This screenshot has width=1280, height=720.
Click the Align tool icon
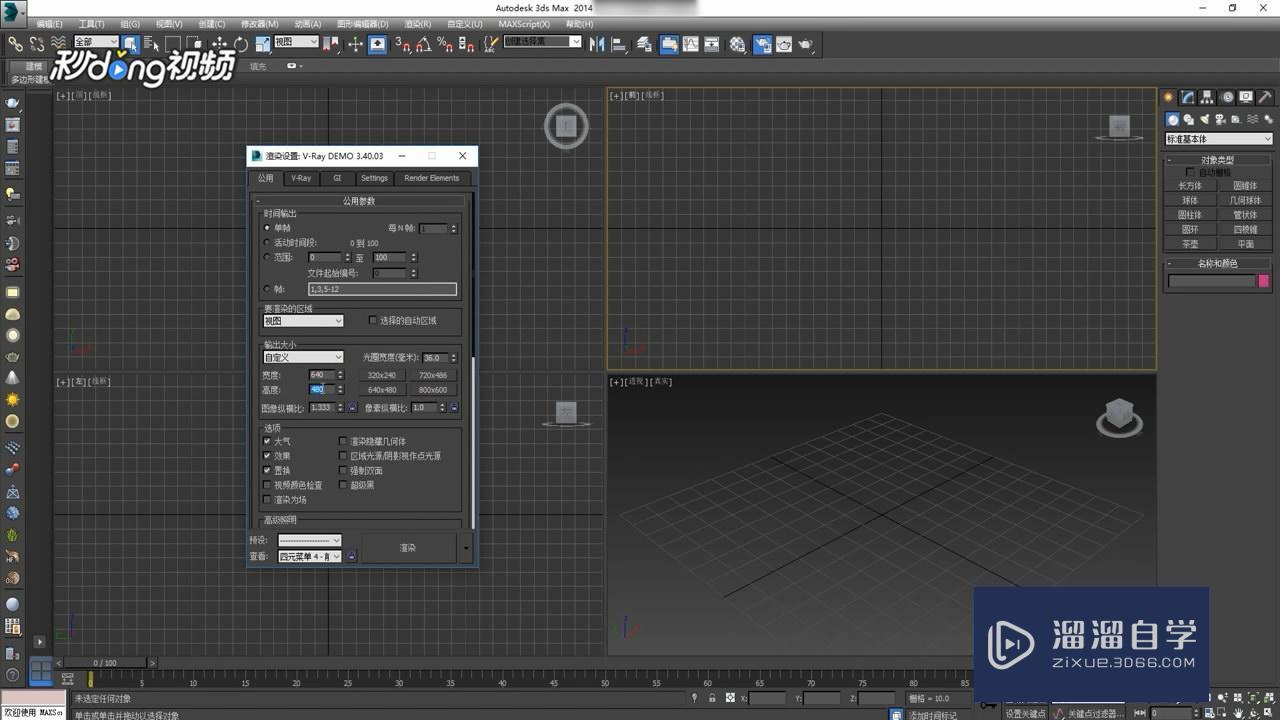[x=619, y=44]
